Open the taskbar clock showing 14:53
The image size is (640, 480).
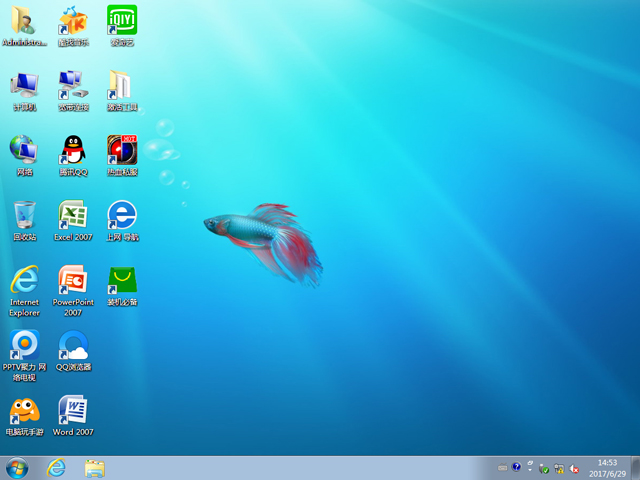(607, 468)
